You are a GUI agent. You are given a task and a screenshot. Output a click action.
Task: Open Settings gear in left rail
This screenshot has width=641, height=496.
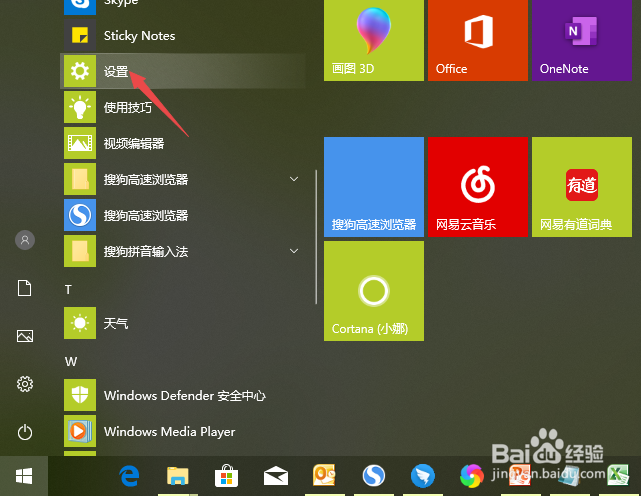[25, 384]
